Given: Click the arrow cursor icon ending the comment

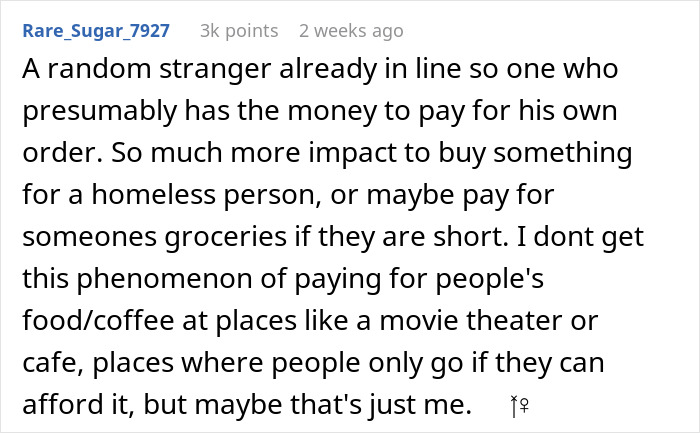Looking at the screenshot, I should click(514, 407).
